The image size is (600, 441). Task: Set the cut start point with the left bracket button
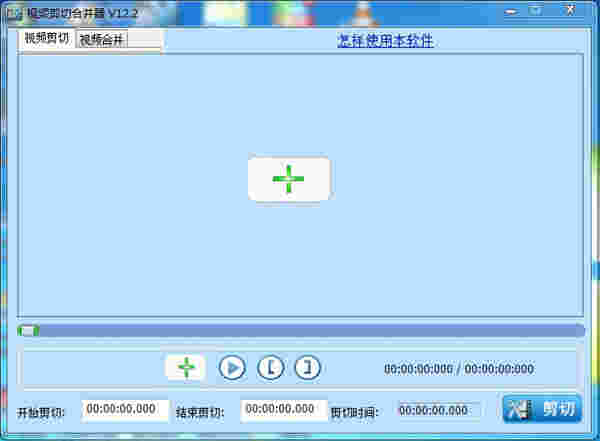point(271,368)
